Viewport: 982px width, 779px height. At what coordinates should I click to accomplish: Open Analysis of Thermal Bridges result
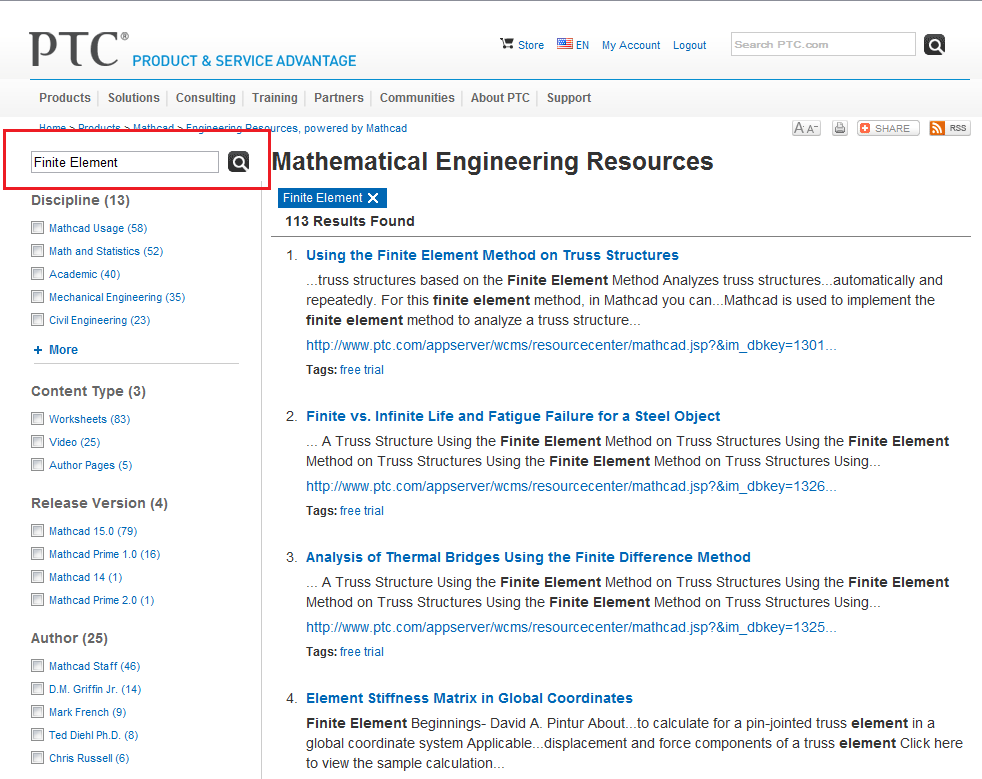point(528,557)
